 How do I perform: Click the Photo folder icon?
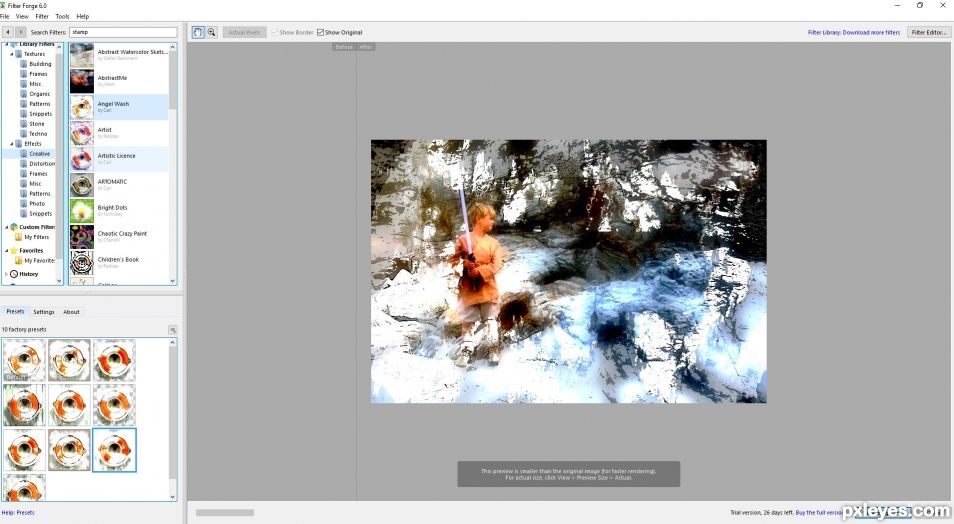(24, 203)
